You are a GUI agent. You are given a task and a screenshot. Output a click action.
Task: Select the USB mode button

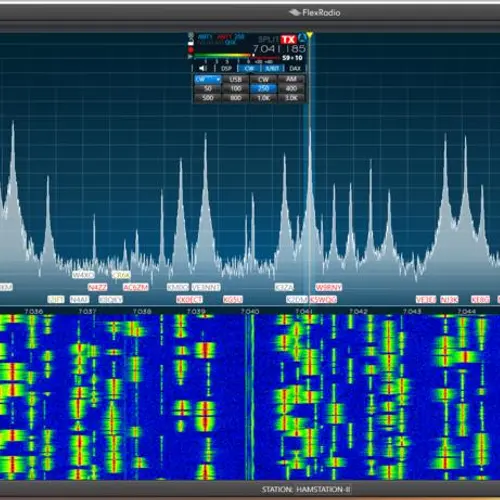(235, 79)
